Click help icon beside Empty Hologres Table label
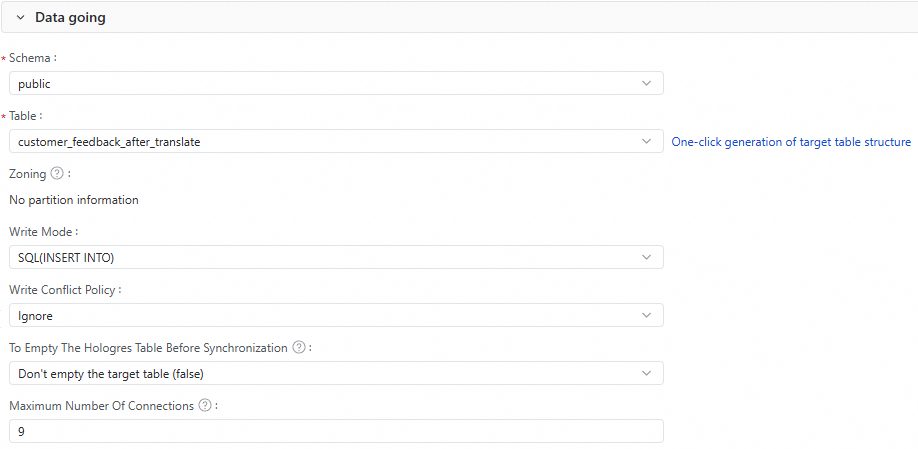This screenshot has height=449, width=918. pos(298,348)
